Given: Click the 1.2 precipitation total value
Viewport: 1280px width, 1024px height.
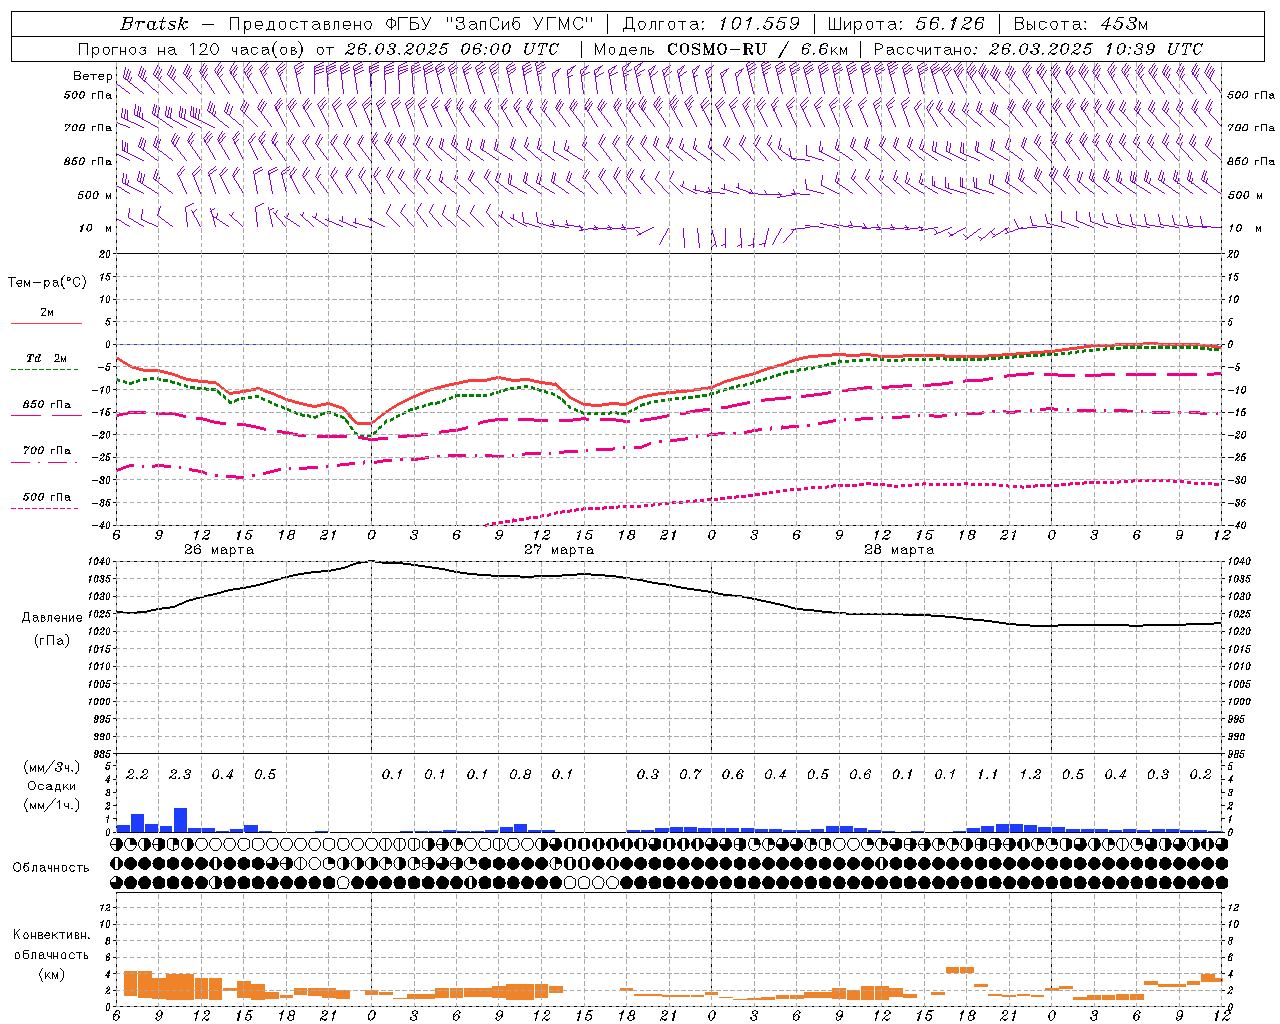Looking at the screenshot, I should 1030,775.
